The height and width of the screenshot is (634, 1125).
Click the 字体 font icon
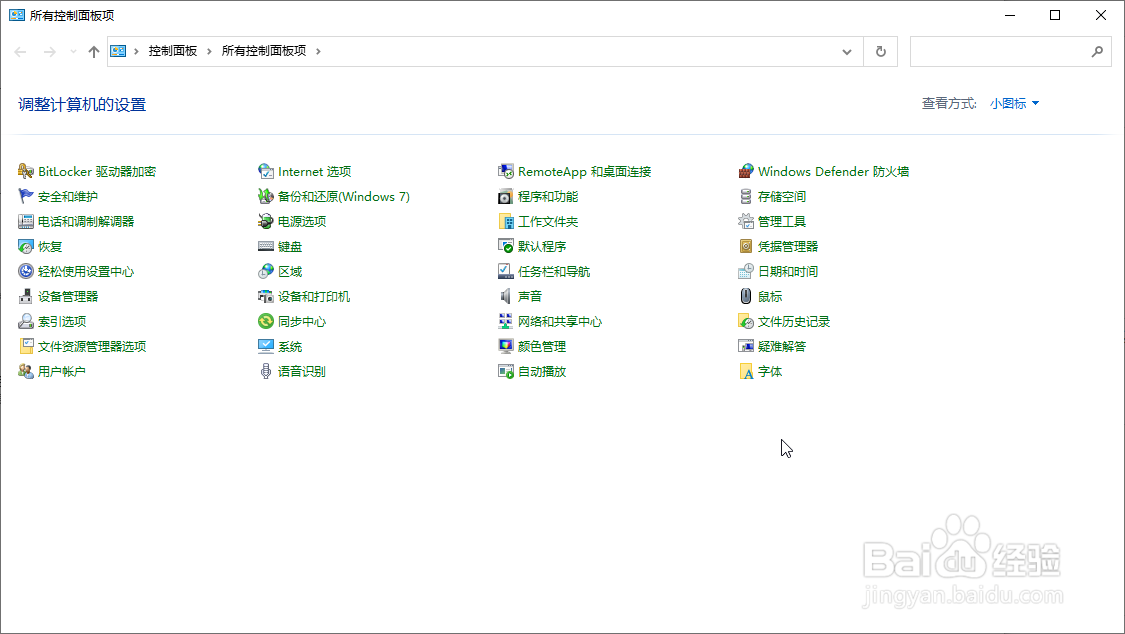point(746,372)
